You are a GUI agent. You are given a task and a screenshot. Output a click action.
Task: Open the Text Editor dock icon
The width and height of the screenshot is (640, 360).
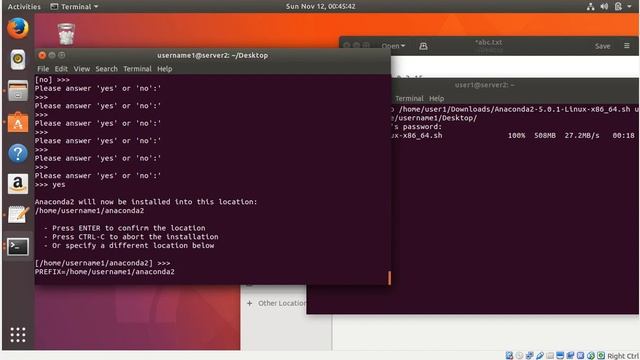click(x=18, y=215)
